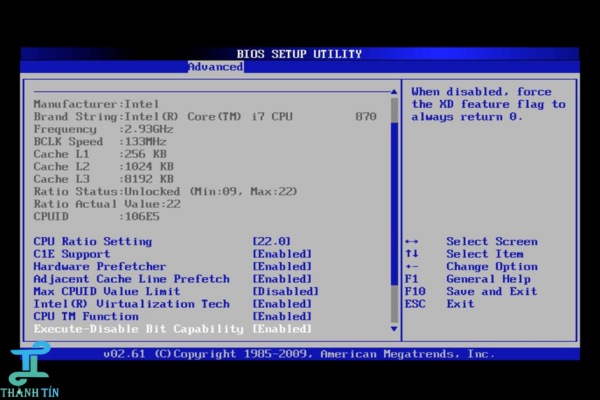Click the Manufacturer:Intel info line
The image size is (600, 400).
tap(96, 104)
